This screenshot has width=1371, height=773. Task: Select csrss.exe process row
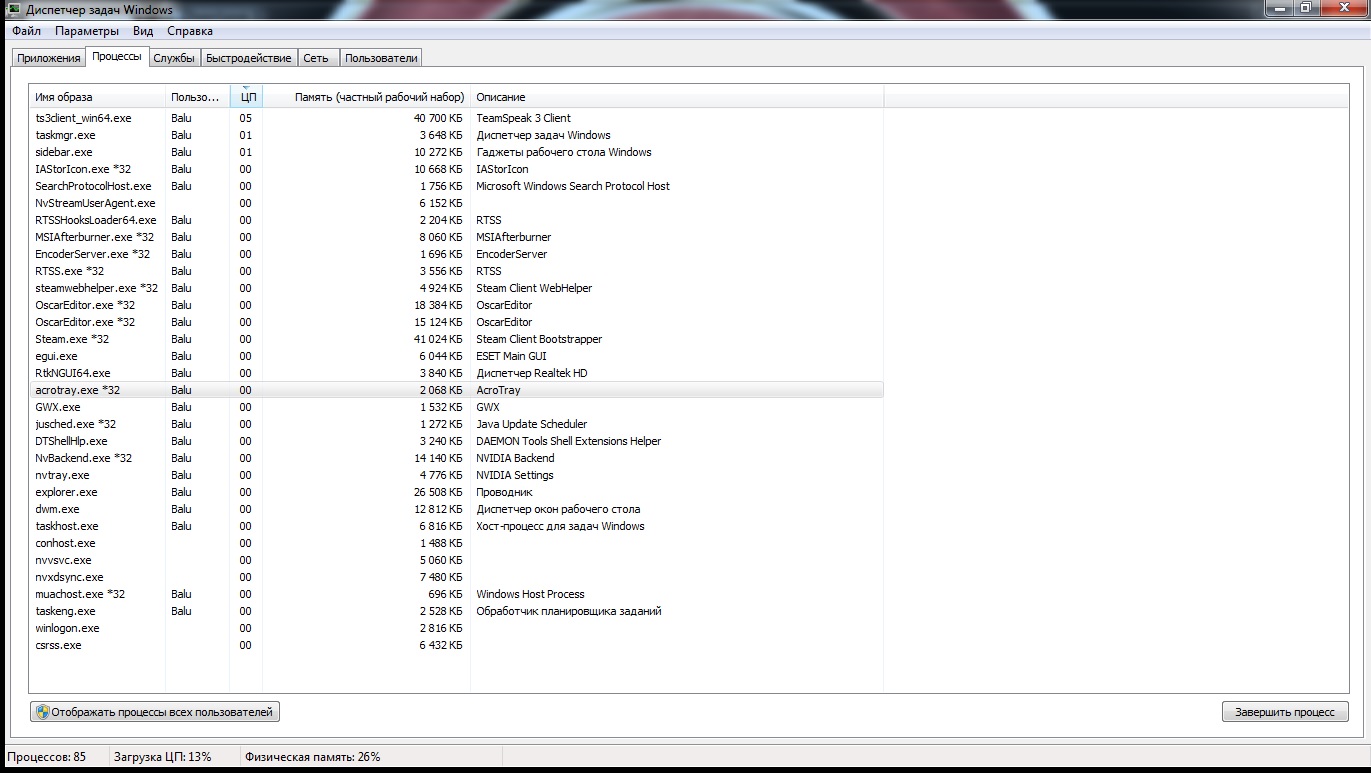457,645
